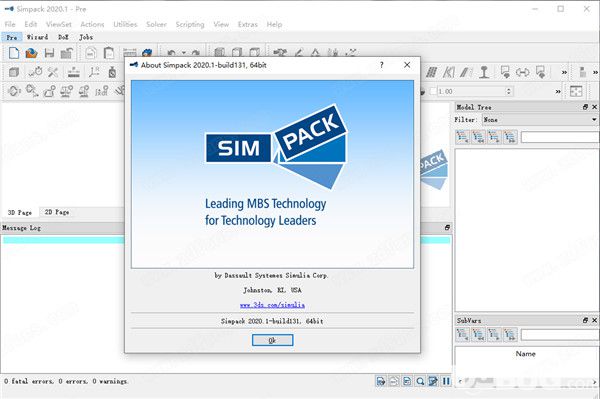
Task: Select the striped track icon right of the dialog
Action: pyautogui.click(x=431, y=72)
